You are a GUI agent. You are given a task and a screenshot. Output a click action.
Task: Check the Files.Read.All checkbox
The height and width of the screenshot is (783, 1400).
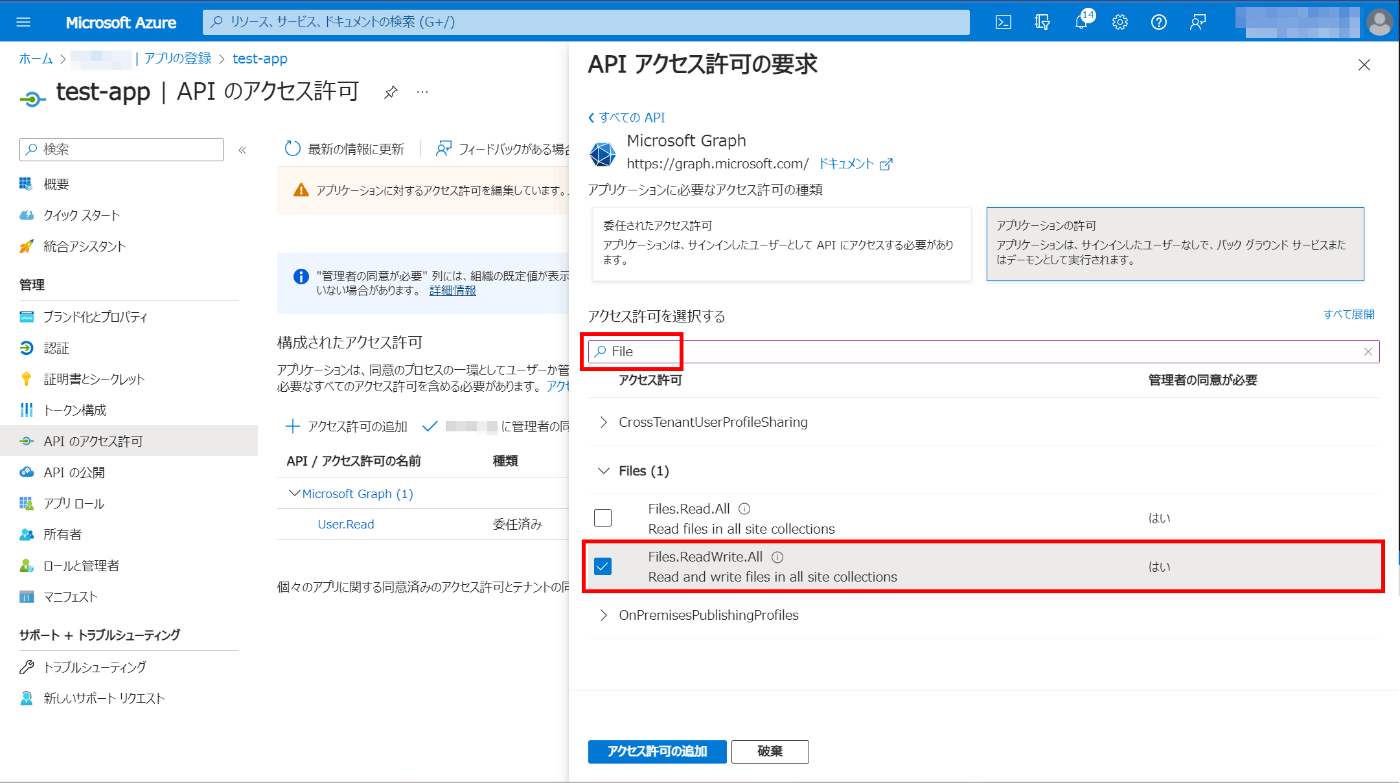coord(603,518)
